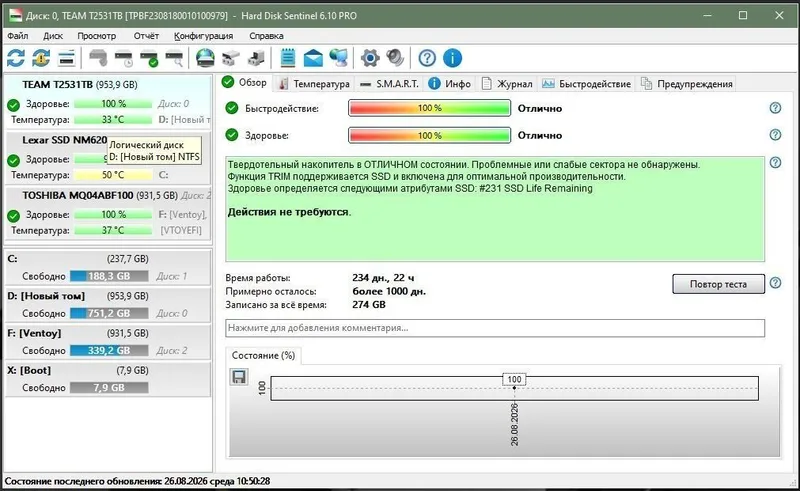Open the Конфигурация menu

[x=203, y=36]
